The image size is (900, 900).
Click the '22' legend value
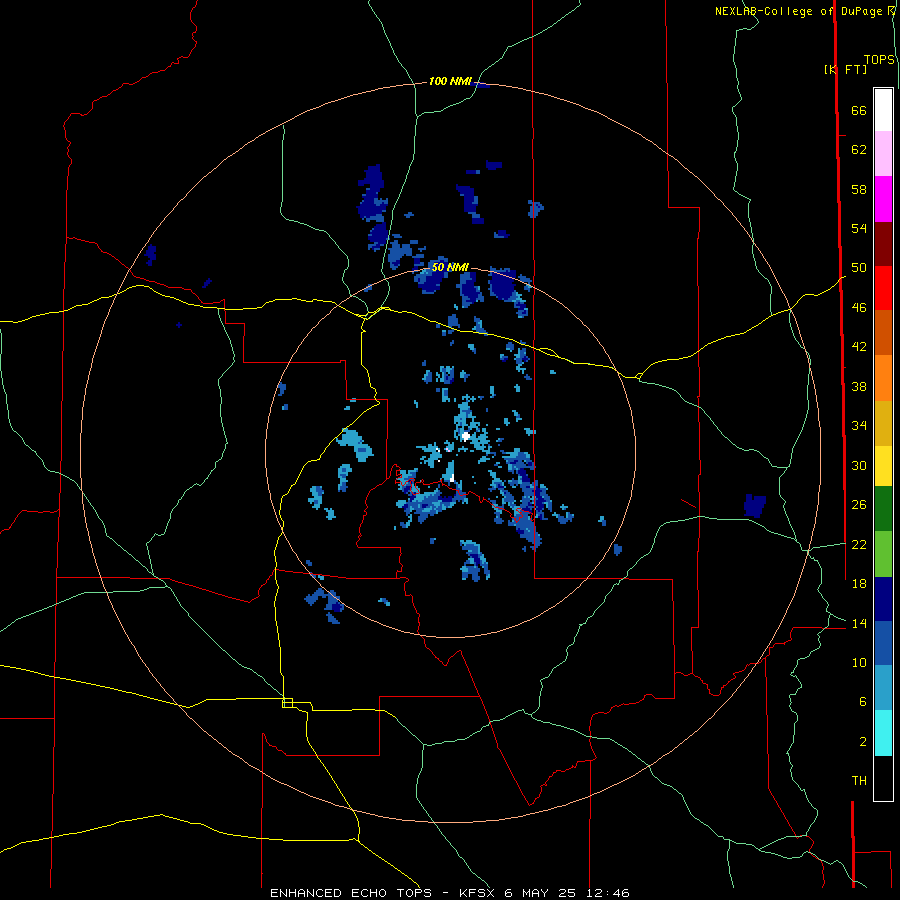[859, 545]
